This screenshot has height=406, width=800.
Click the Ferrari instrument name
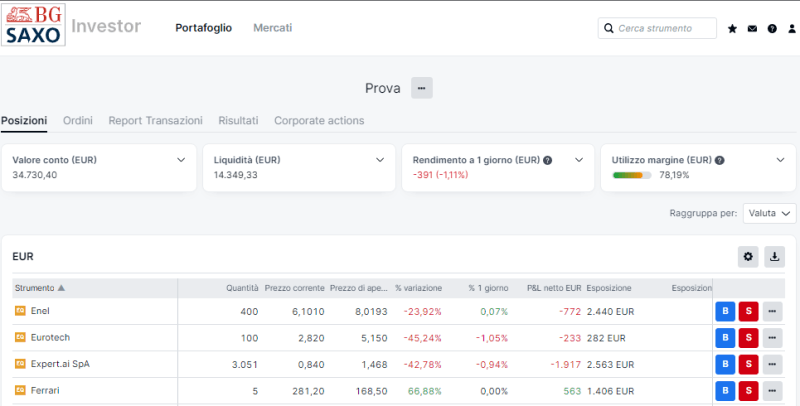[x=45, y=390]
